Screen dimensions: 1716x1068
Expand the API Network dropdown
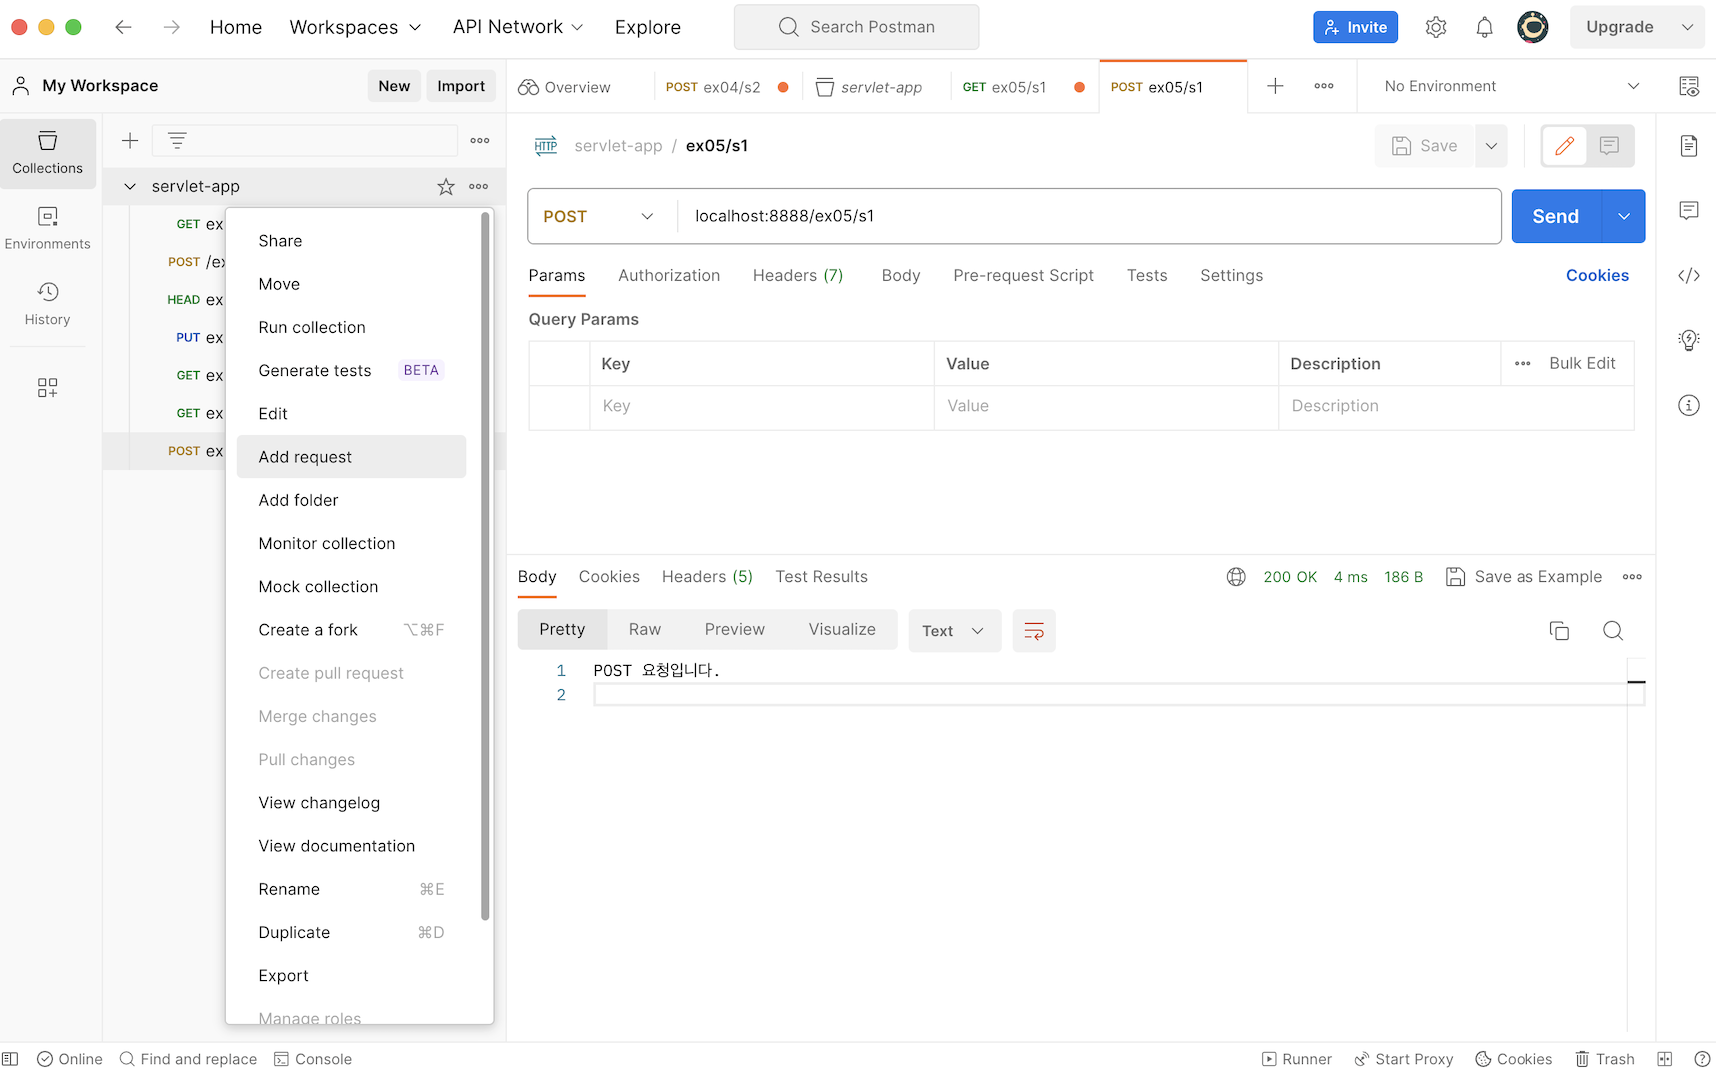(517, 27)
